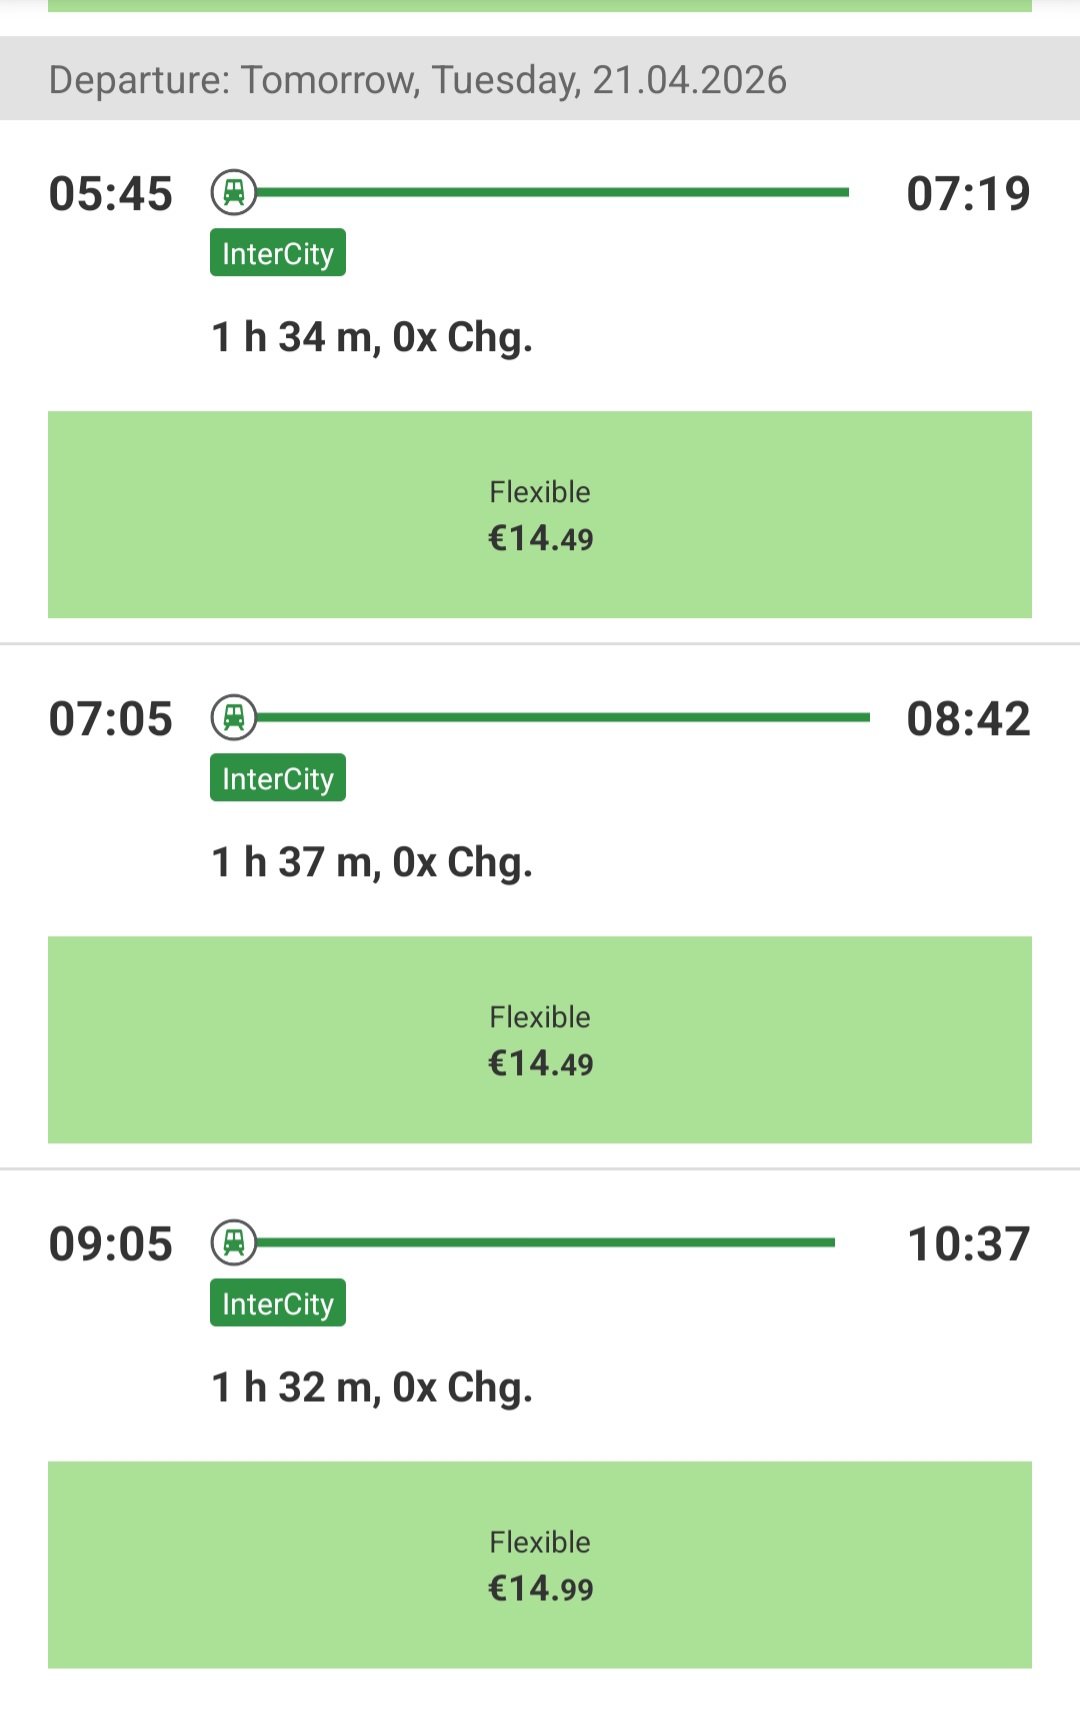Tap the train icon for the 05:45 departure
This screenshot has height=1716, width=1080.
coord(234,192)
